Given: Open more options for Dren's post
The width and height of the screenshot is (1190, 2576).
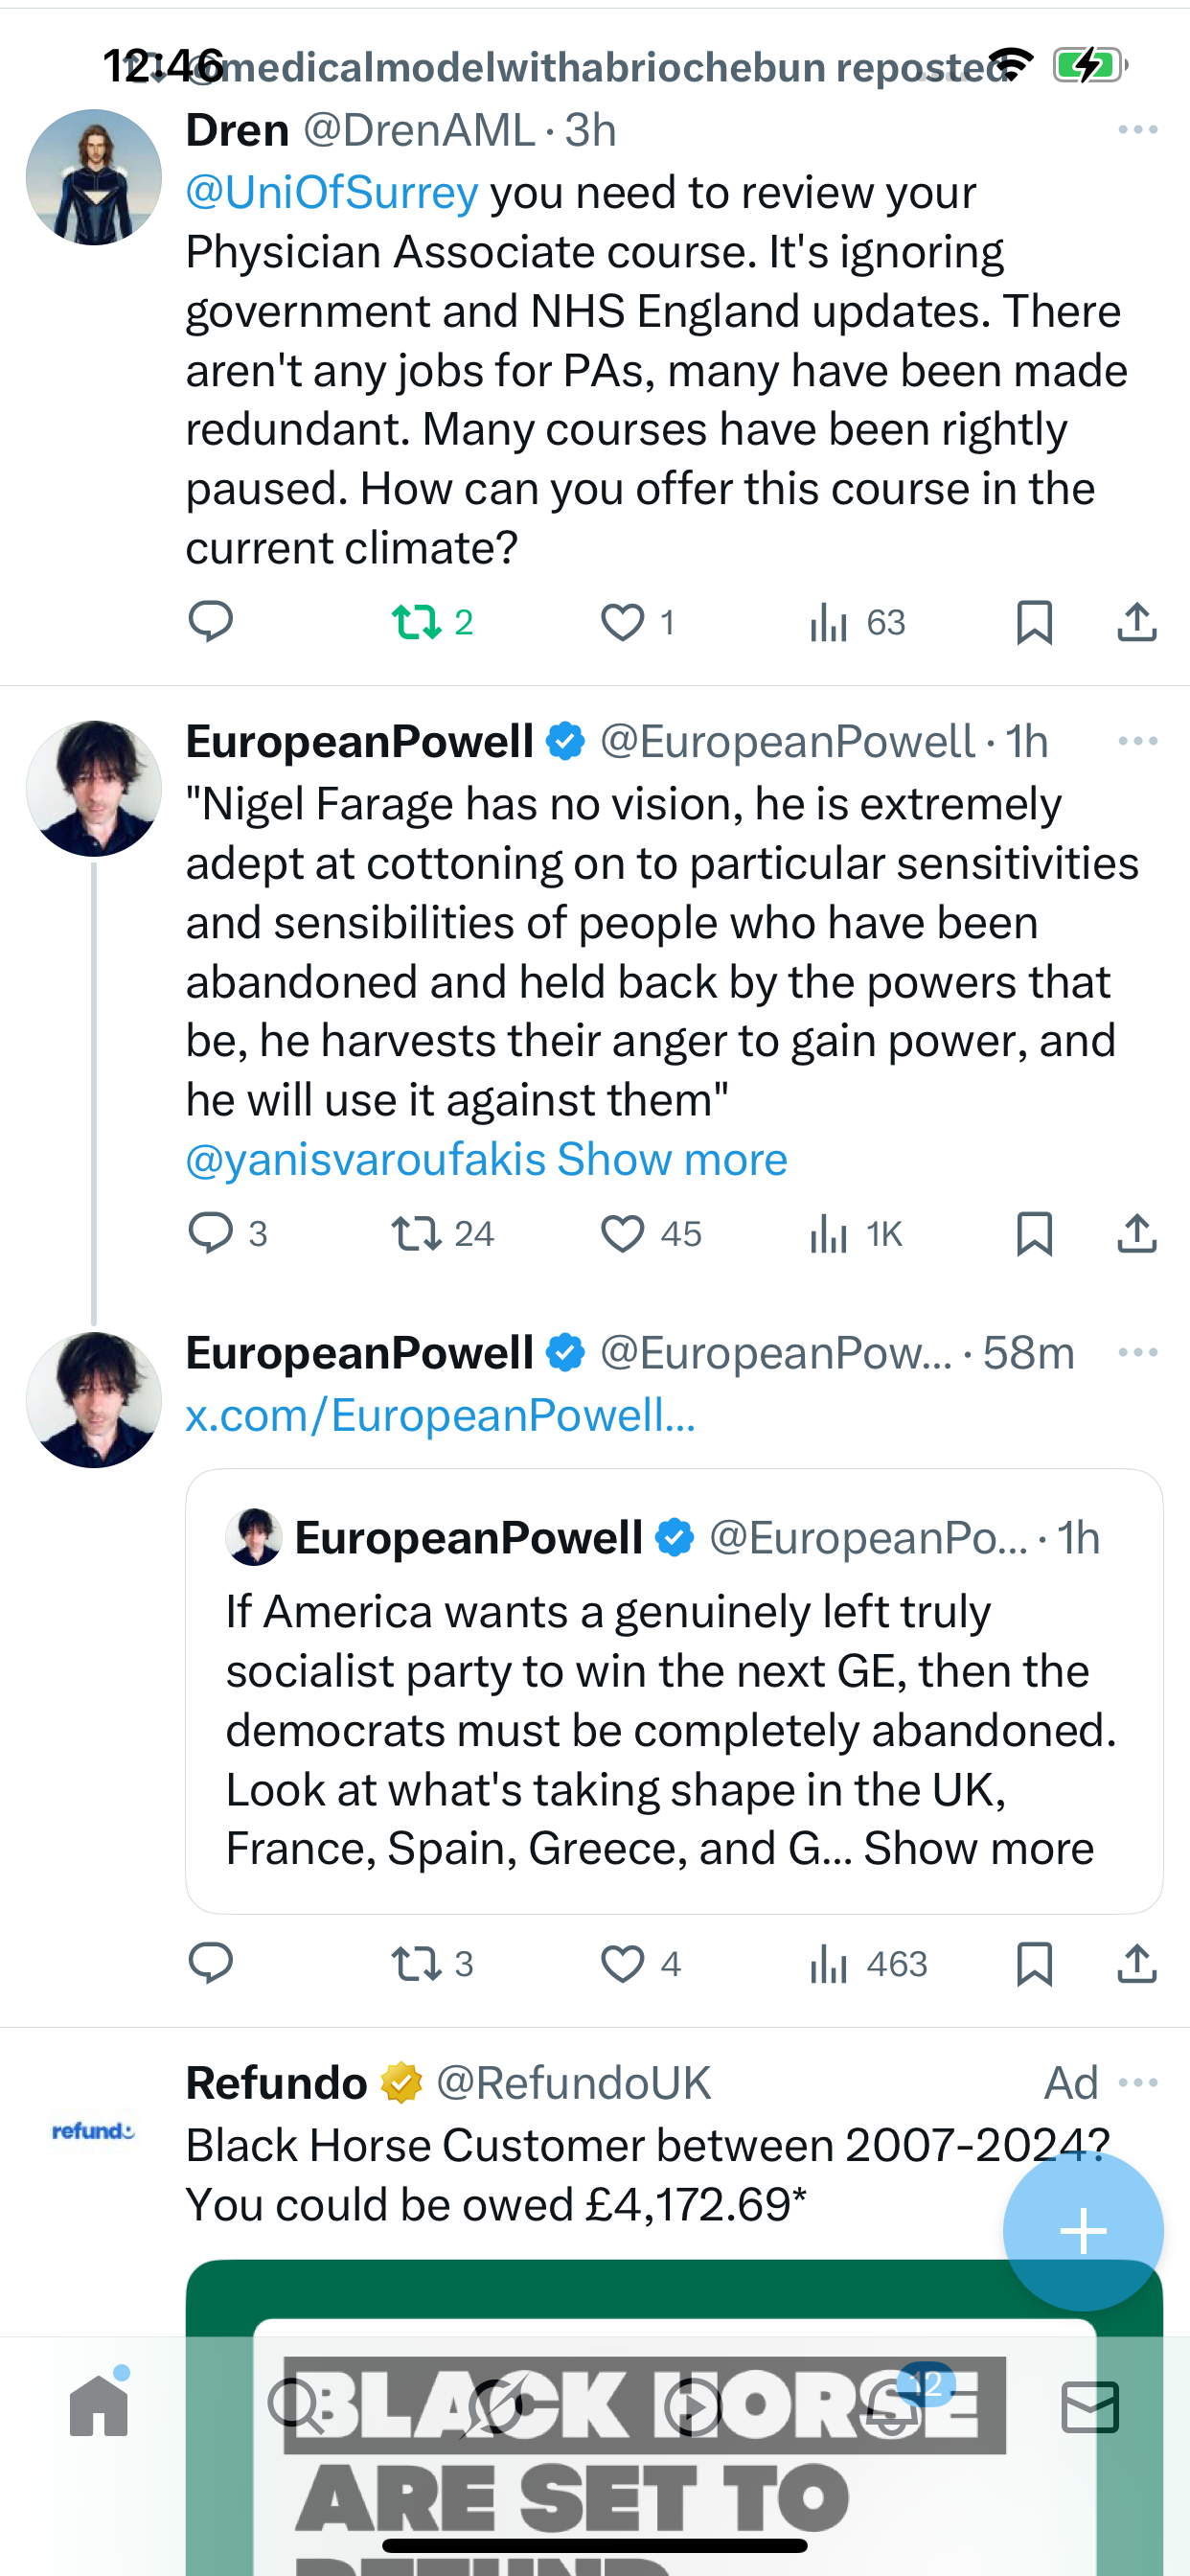Looking at the screenshot, I should 1138,130.
